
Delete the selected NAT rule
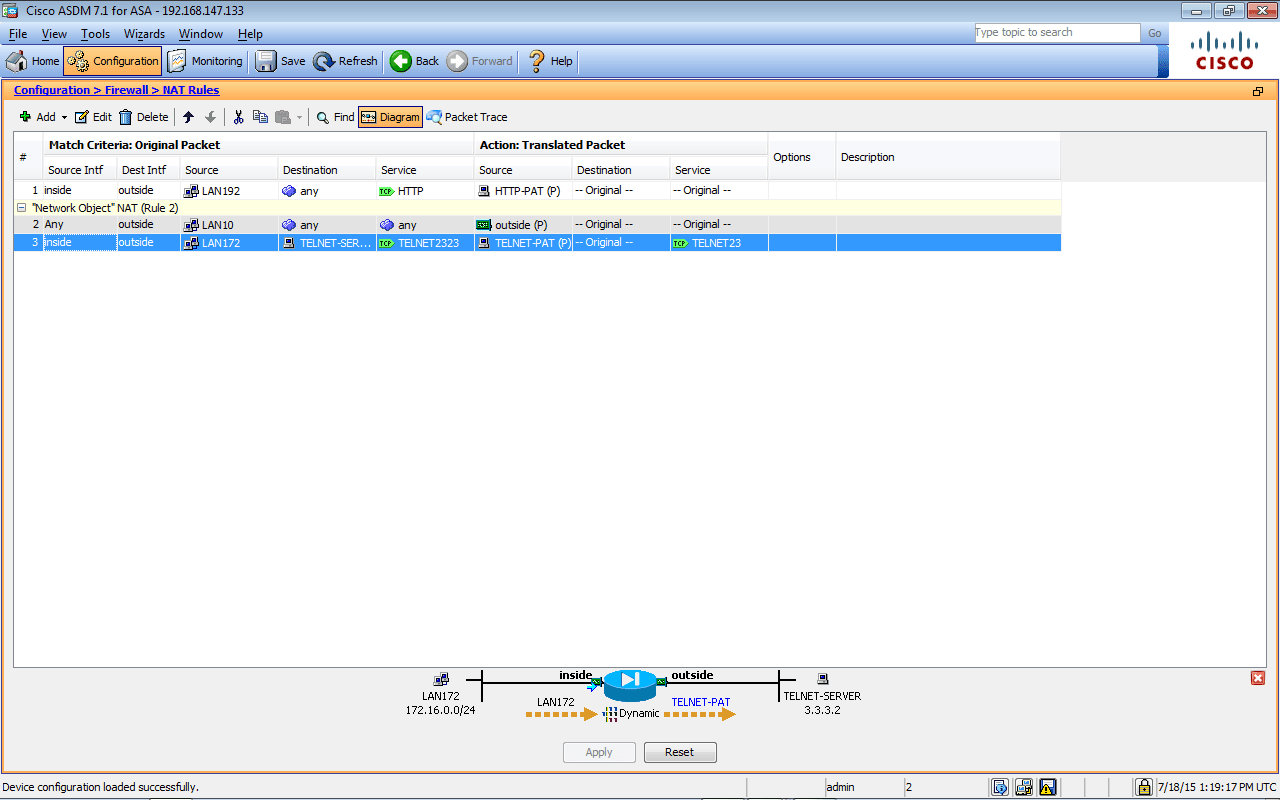point(144,117)
